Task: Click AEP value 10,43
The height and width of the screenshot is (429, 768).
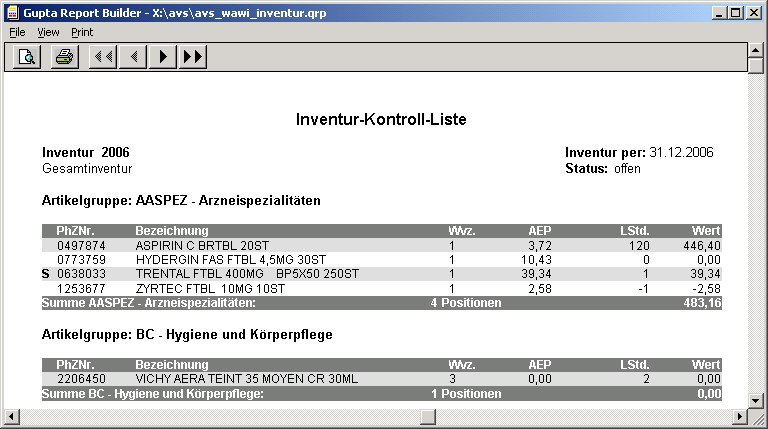Action: tap(536, 260)
